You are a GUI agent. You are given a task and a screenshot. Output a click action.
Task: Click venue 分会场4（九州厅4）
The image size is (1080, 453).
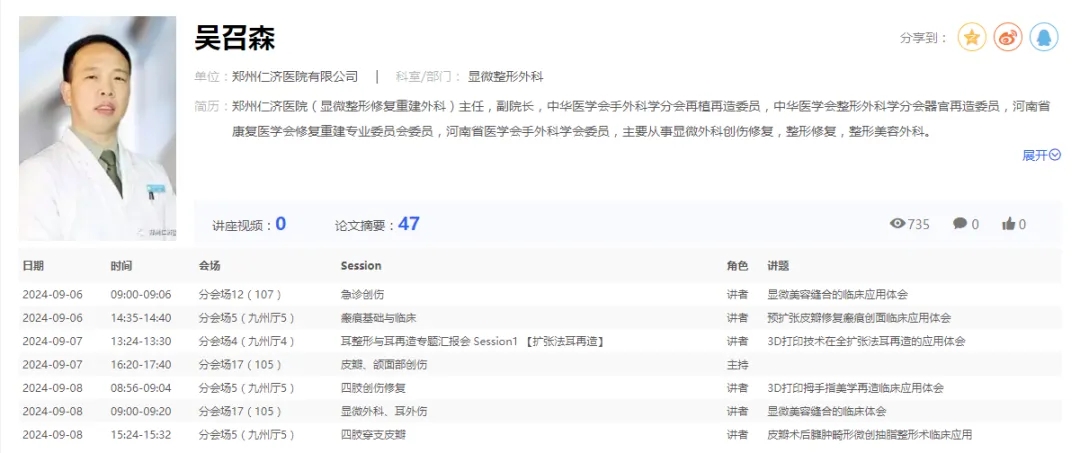tap(247, 341)
